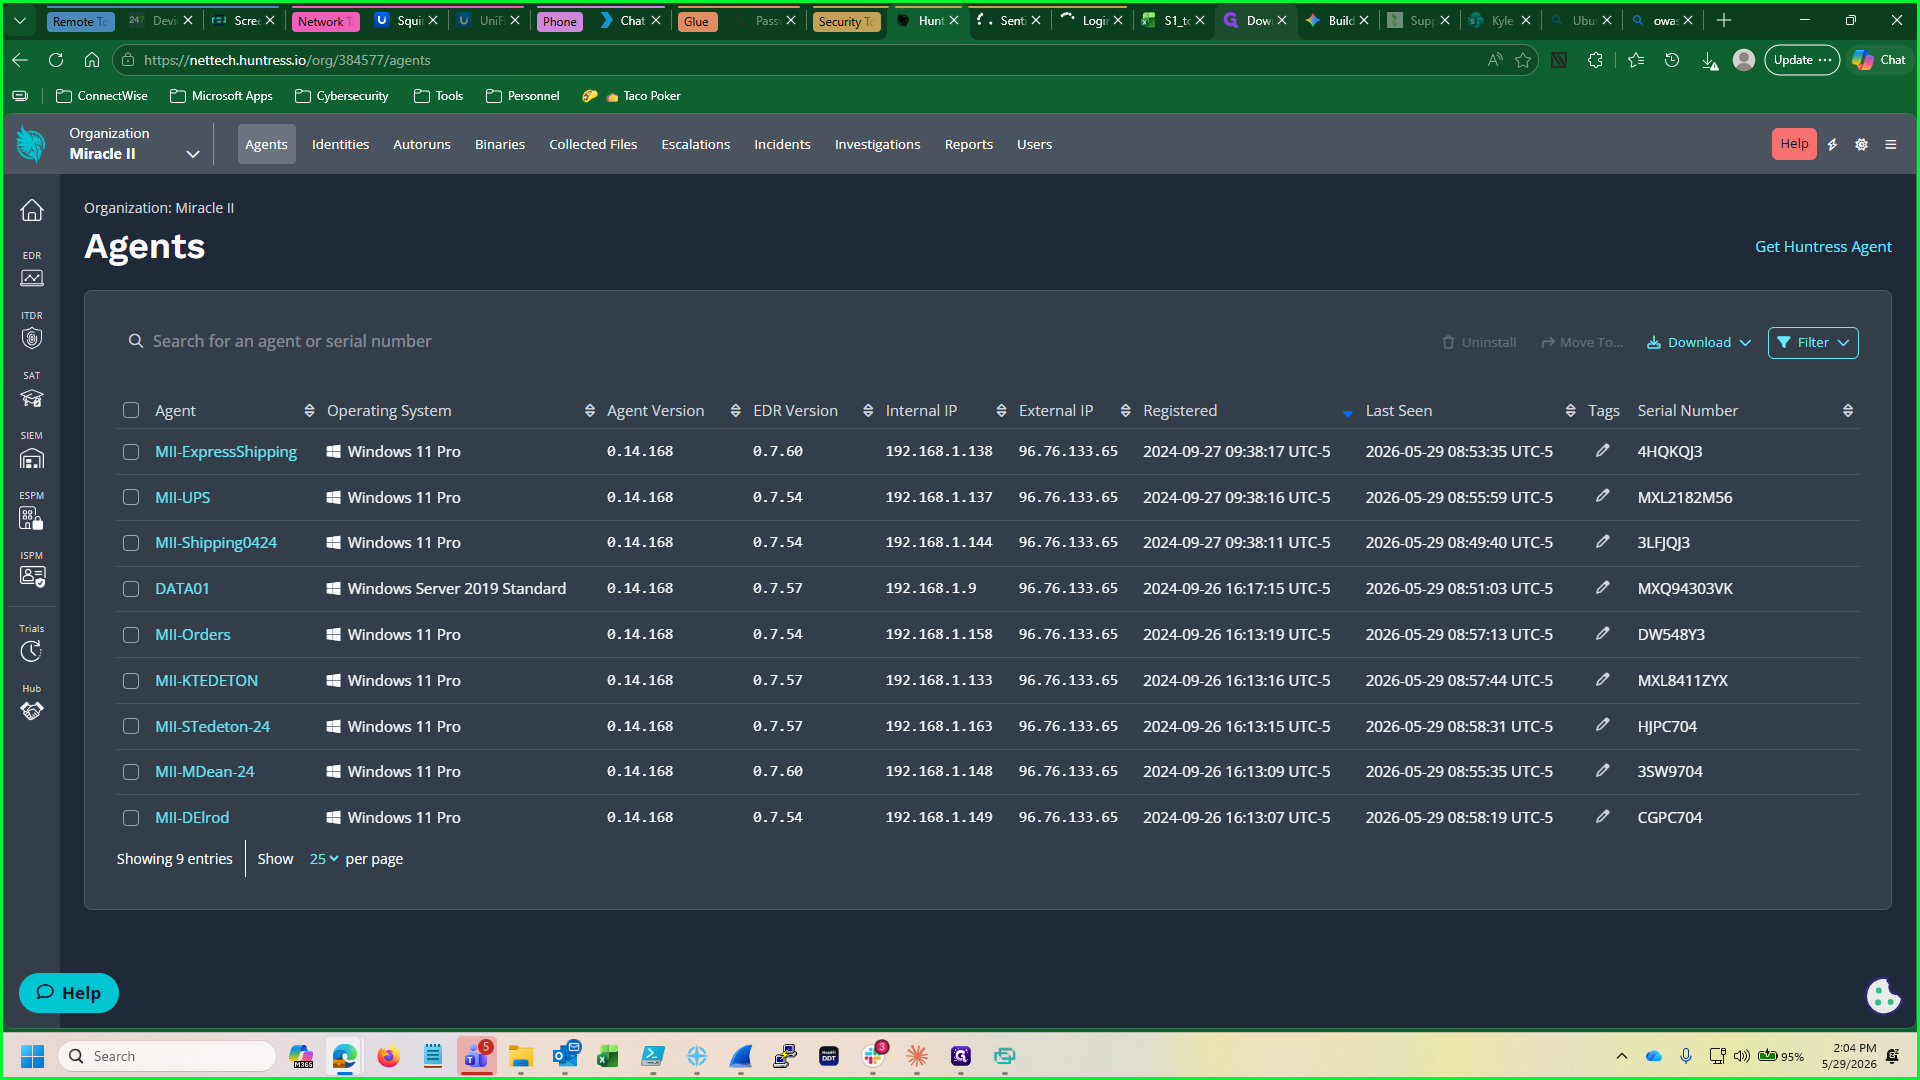Check the MII-KTEDETON row checkbox
This screenshot has height=1080, width=1920.
[x=131, y=681]
